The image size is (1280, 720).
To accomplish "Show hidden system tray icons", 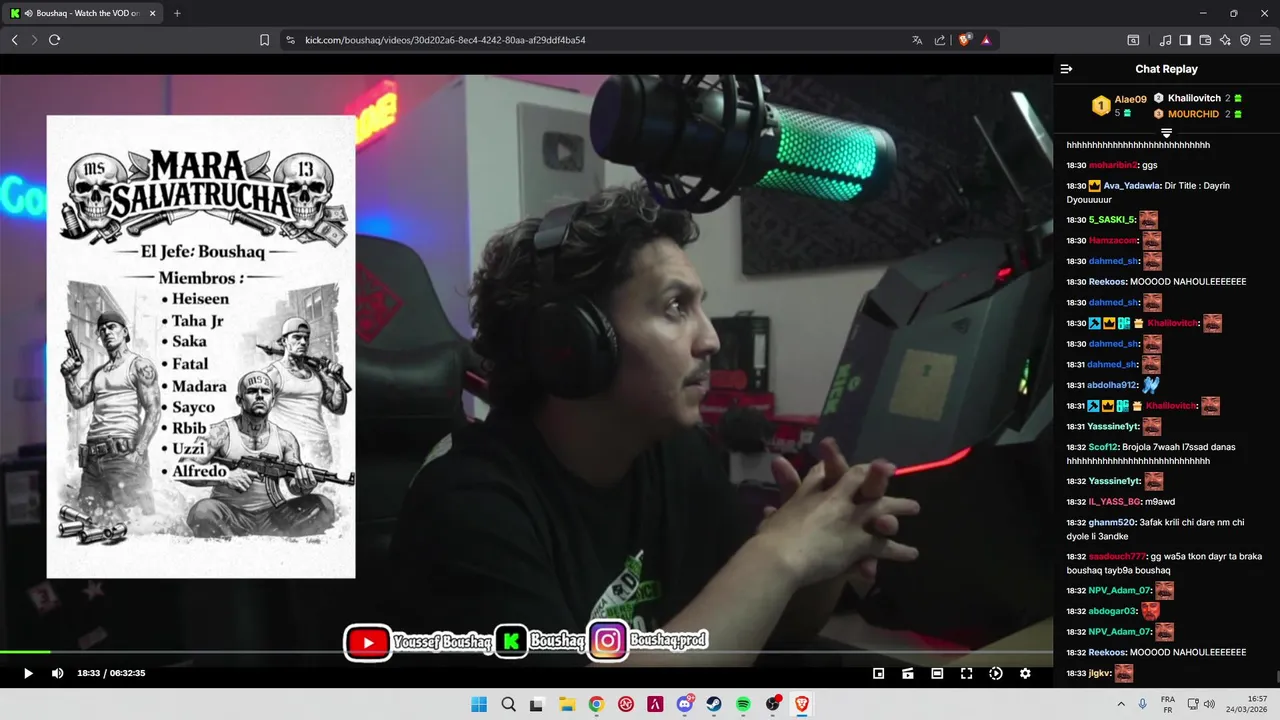I will [x=1121, y=704].
